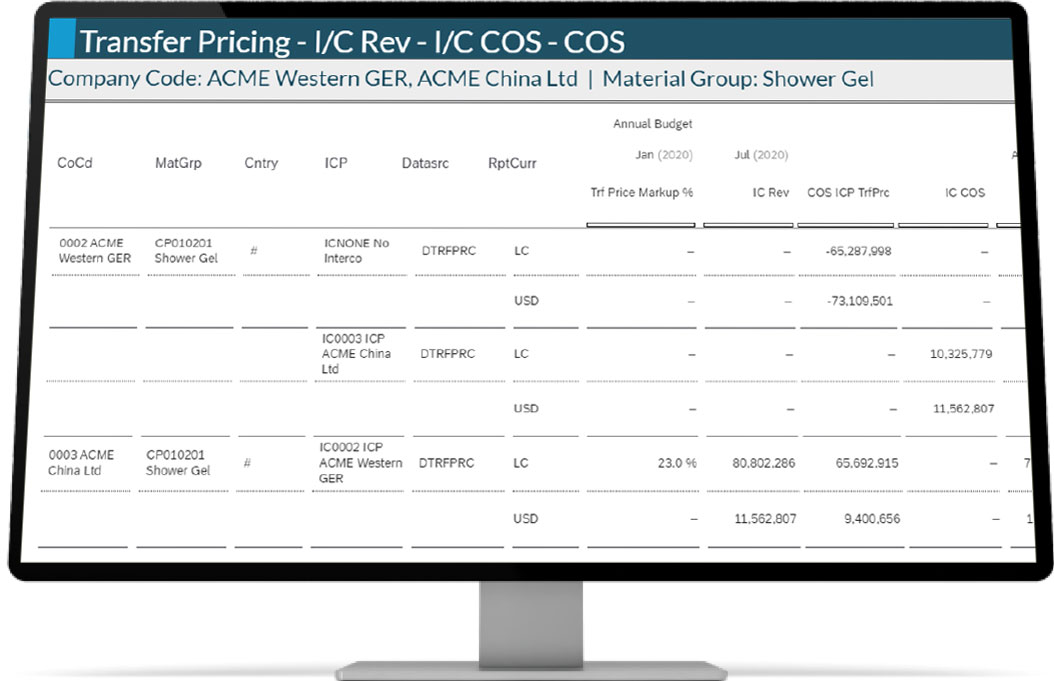This screenshot has width=1054, height=681.
Task: Click the '#' country cell for ACME Western GER
Action: (x=253, y=251)
